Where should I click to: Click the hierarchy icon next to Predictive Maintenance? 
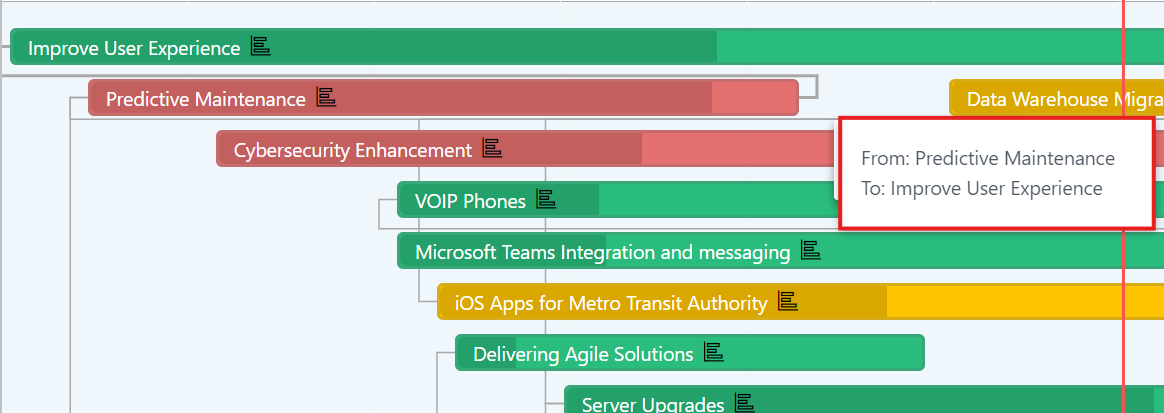[327, 97]
